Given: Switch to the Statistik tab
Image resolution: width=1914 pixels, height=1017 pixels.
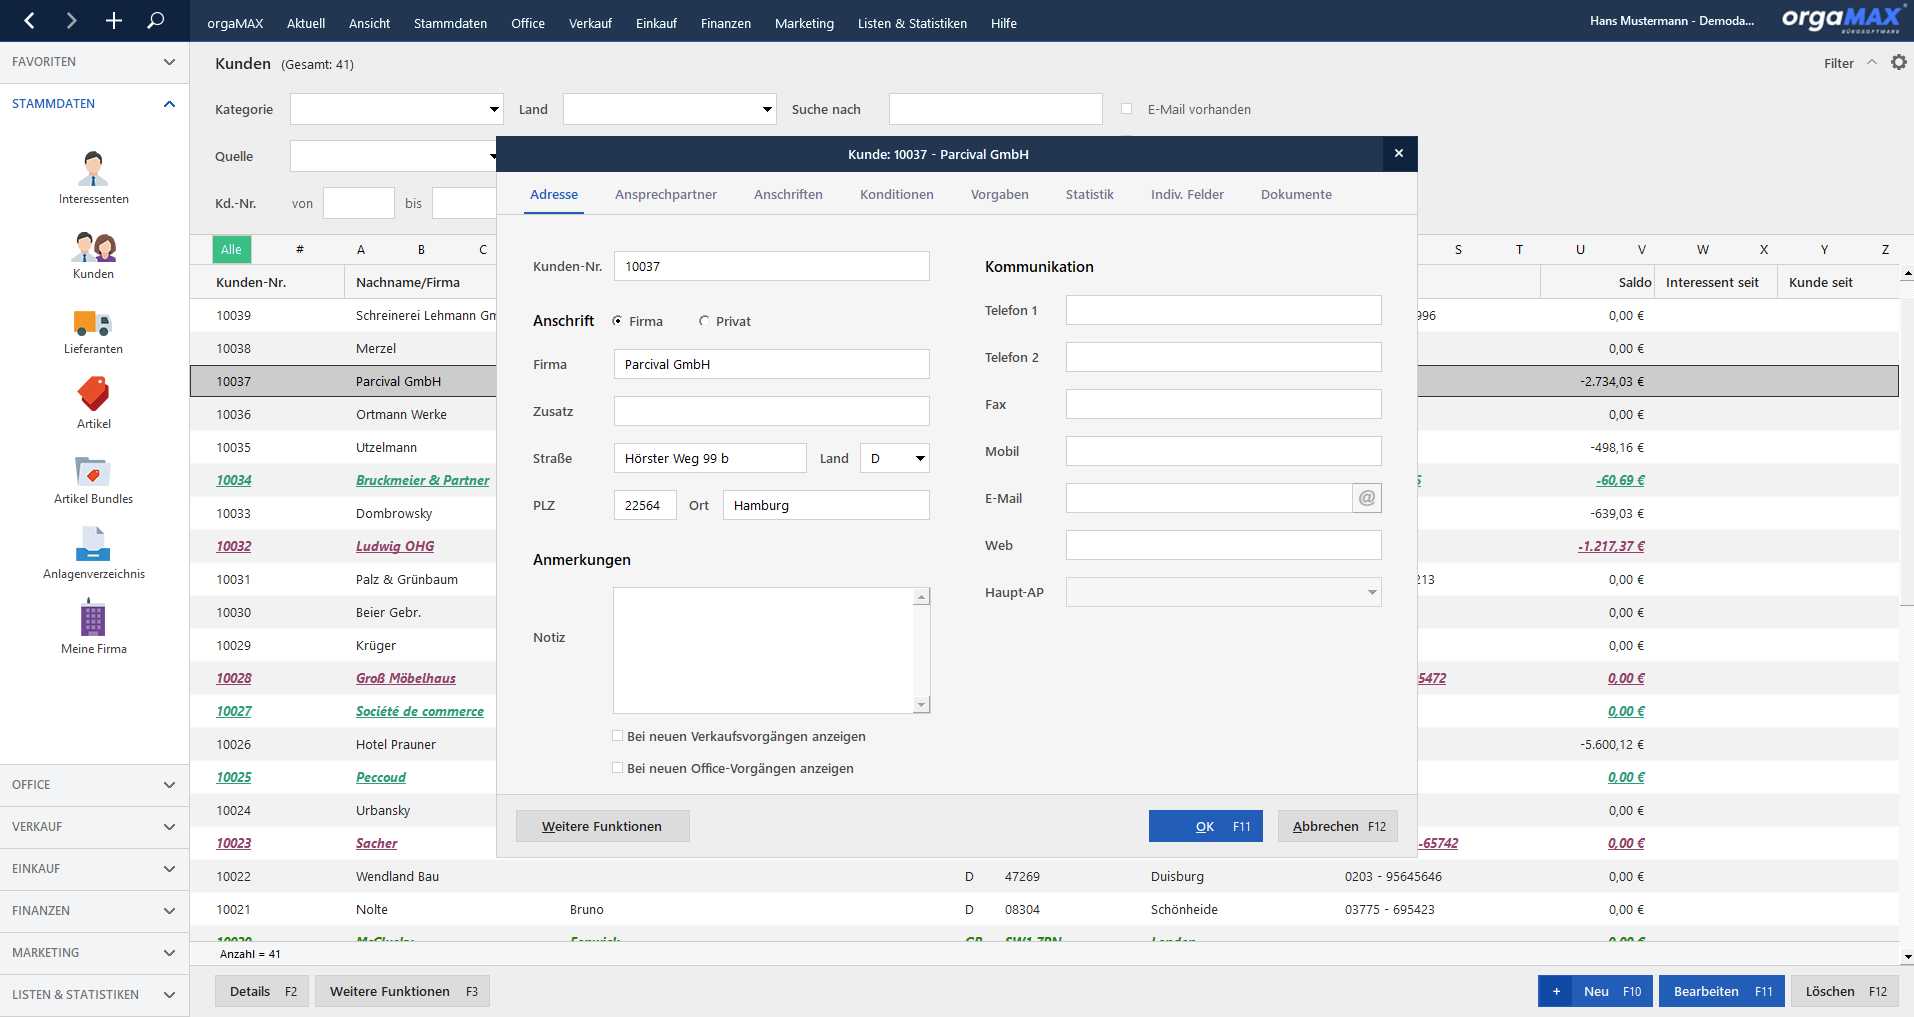Looking at the screenshot, I should tap(1090, 194).
